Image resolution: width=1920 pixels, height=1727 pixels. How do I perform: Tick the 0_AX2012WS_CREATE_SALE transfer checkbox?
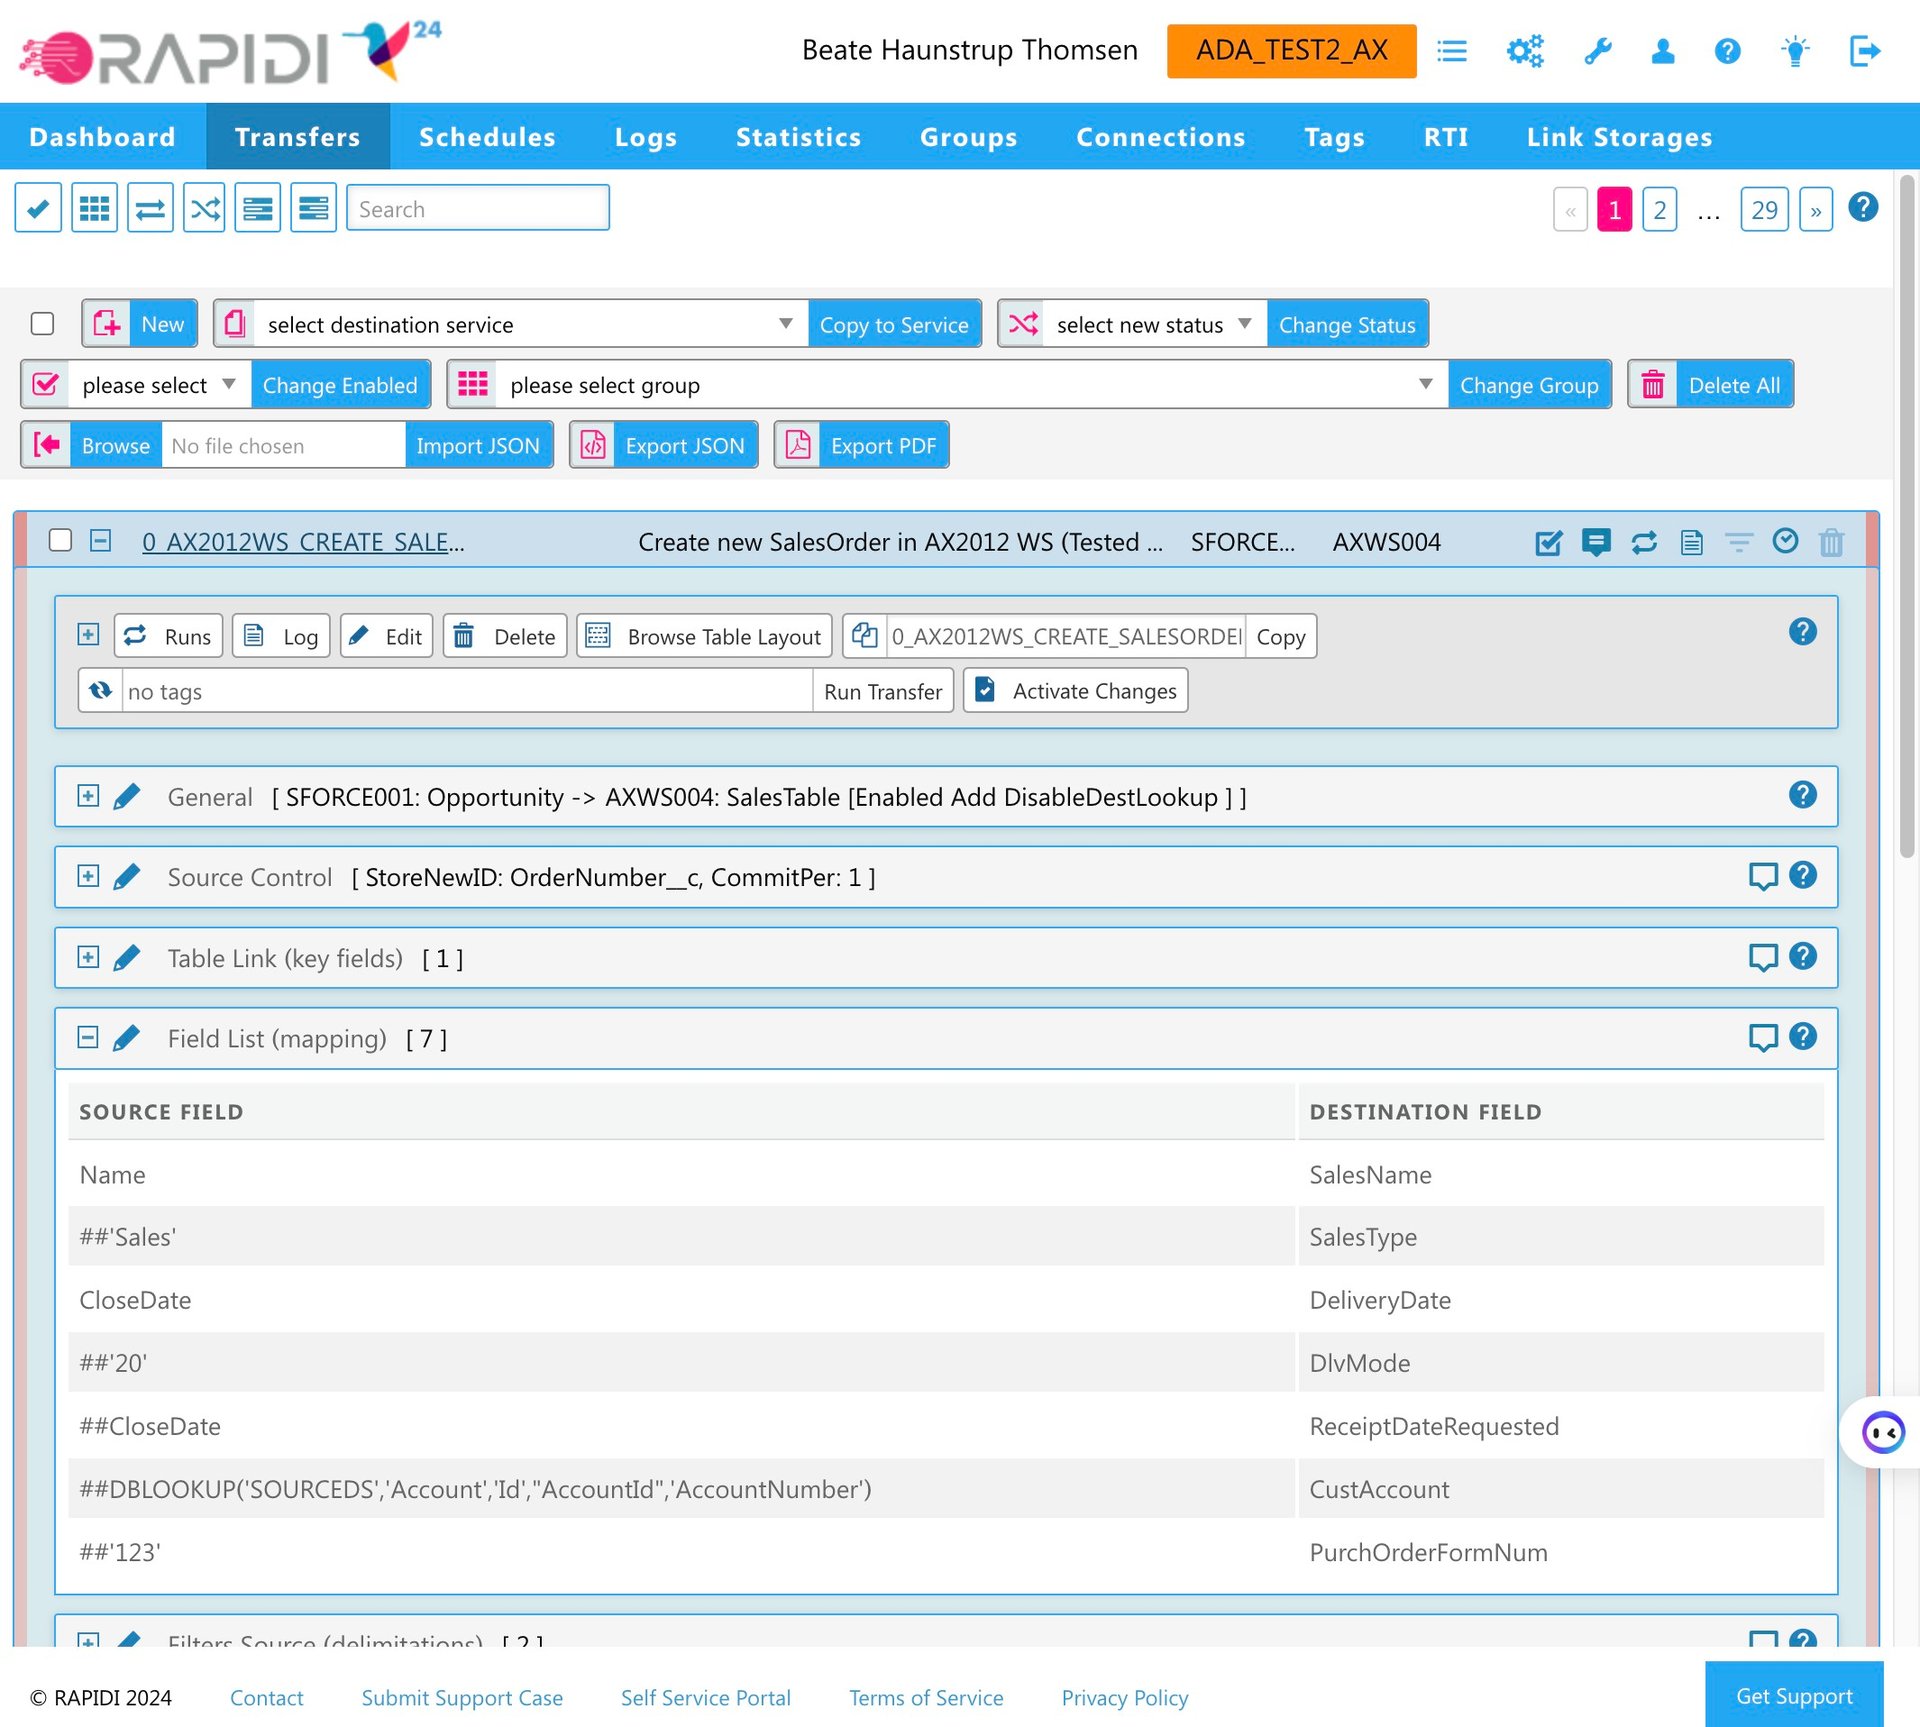(x=60, y=541)
